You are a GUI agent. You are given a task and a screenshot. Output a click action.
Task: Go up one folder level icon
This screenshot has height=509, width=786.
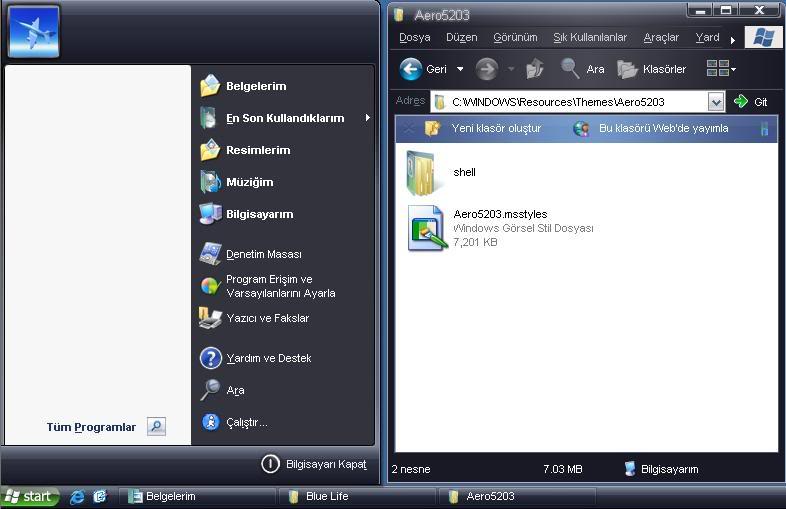[534, 69]
